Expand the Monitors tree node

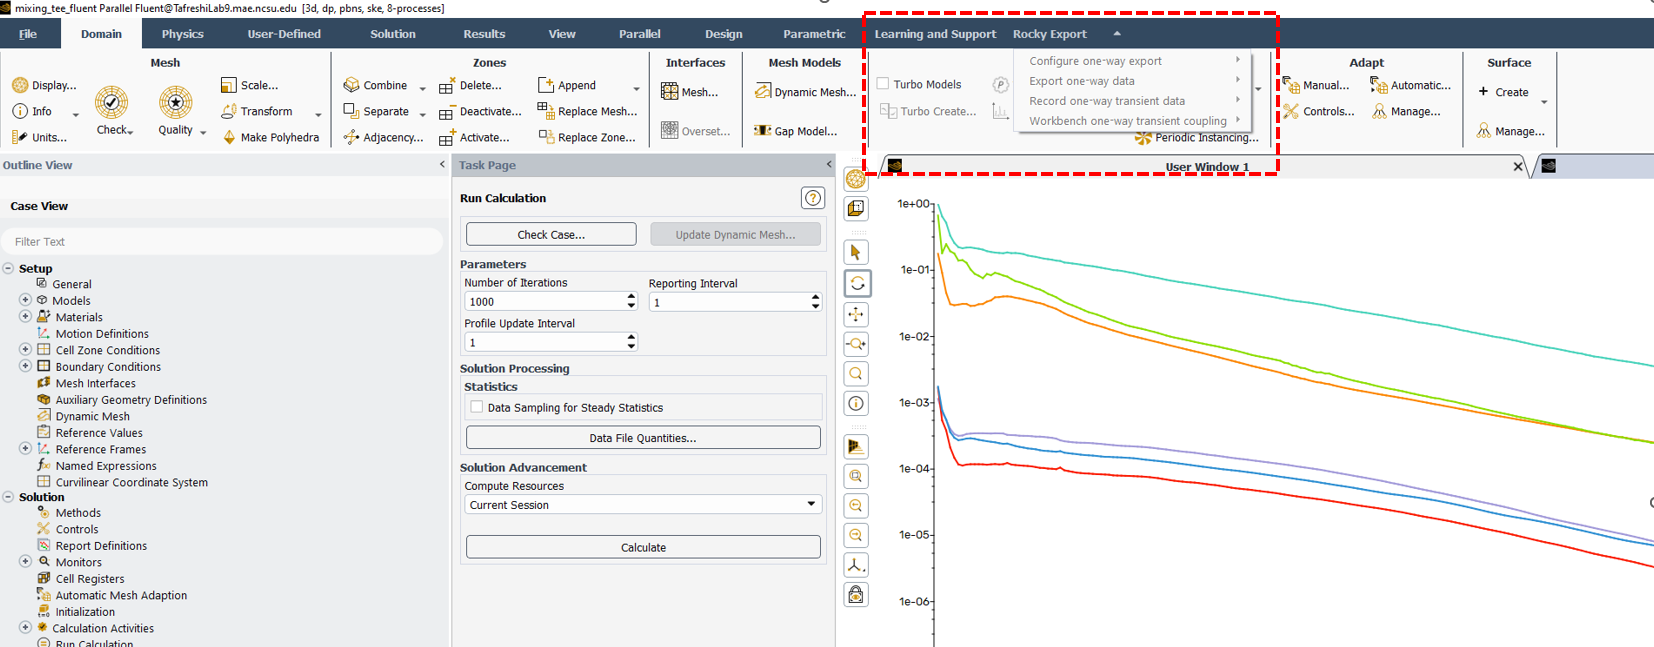[25, 562]
